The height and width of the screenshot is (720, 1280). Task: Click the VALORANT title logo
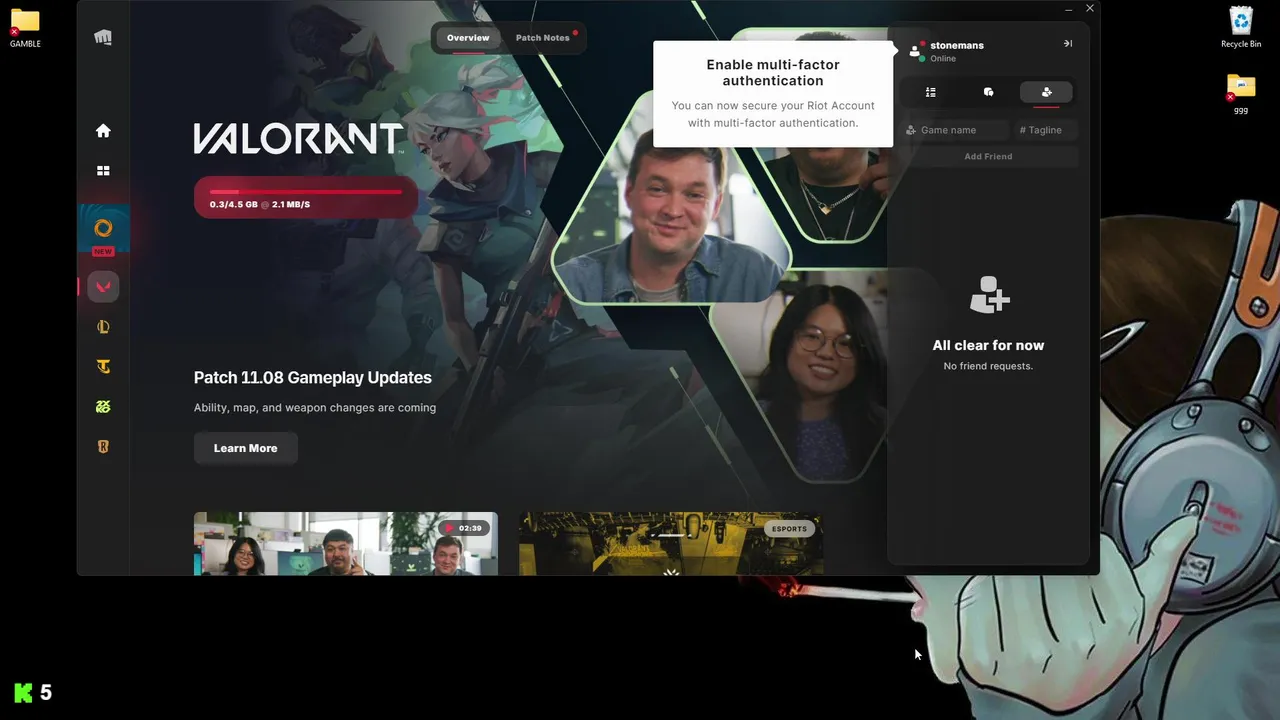[x=298, y=139]
